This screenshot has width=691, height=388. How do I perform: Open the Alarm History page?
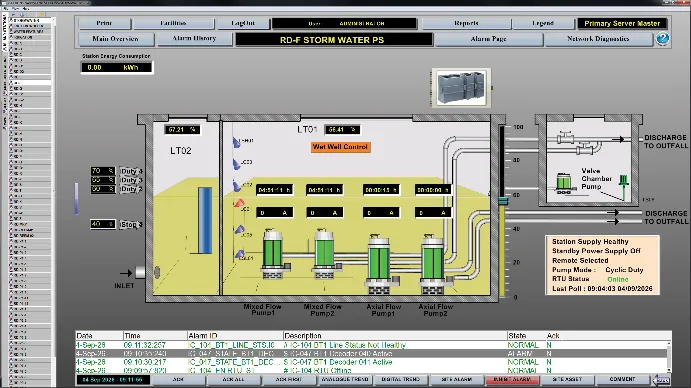click(x=194, y=39)
